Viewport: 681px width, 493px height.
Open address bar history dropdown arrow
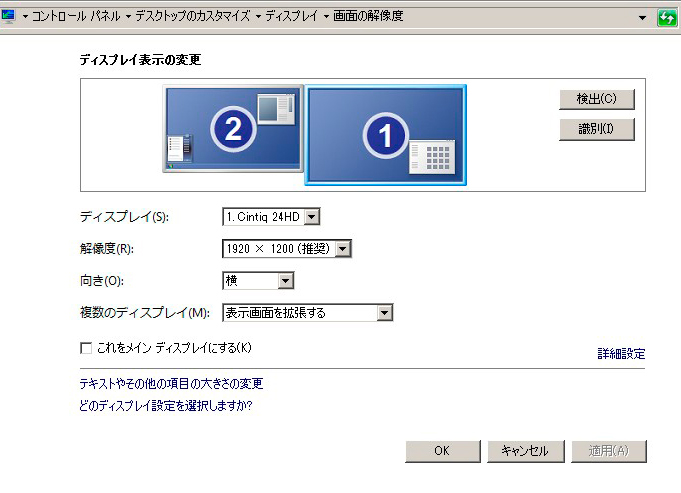[x=642, y=18]
